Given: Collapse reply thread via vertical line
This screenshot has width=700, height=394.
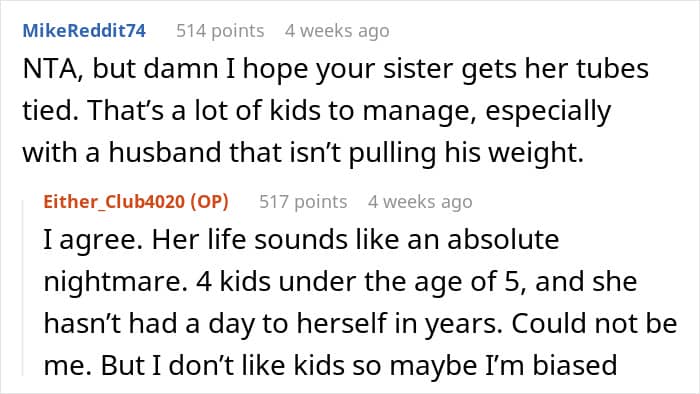Looking at the screenshot, I should tap(23, 288).
